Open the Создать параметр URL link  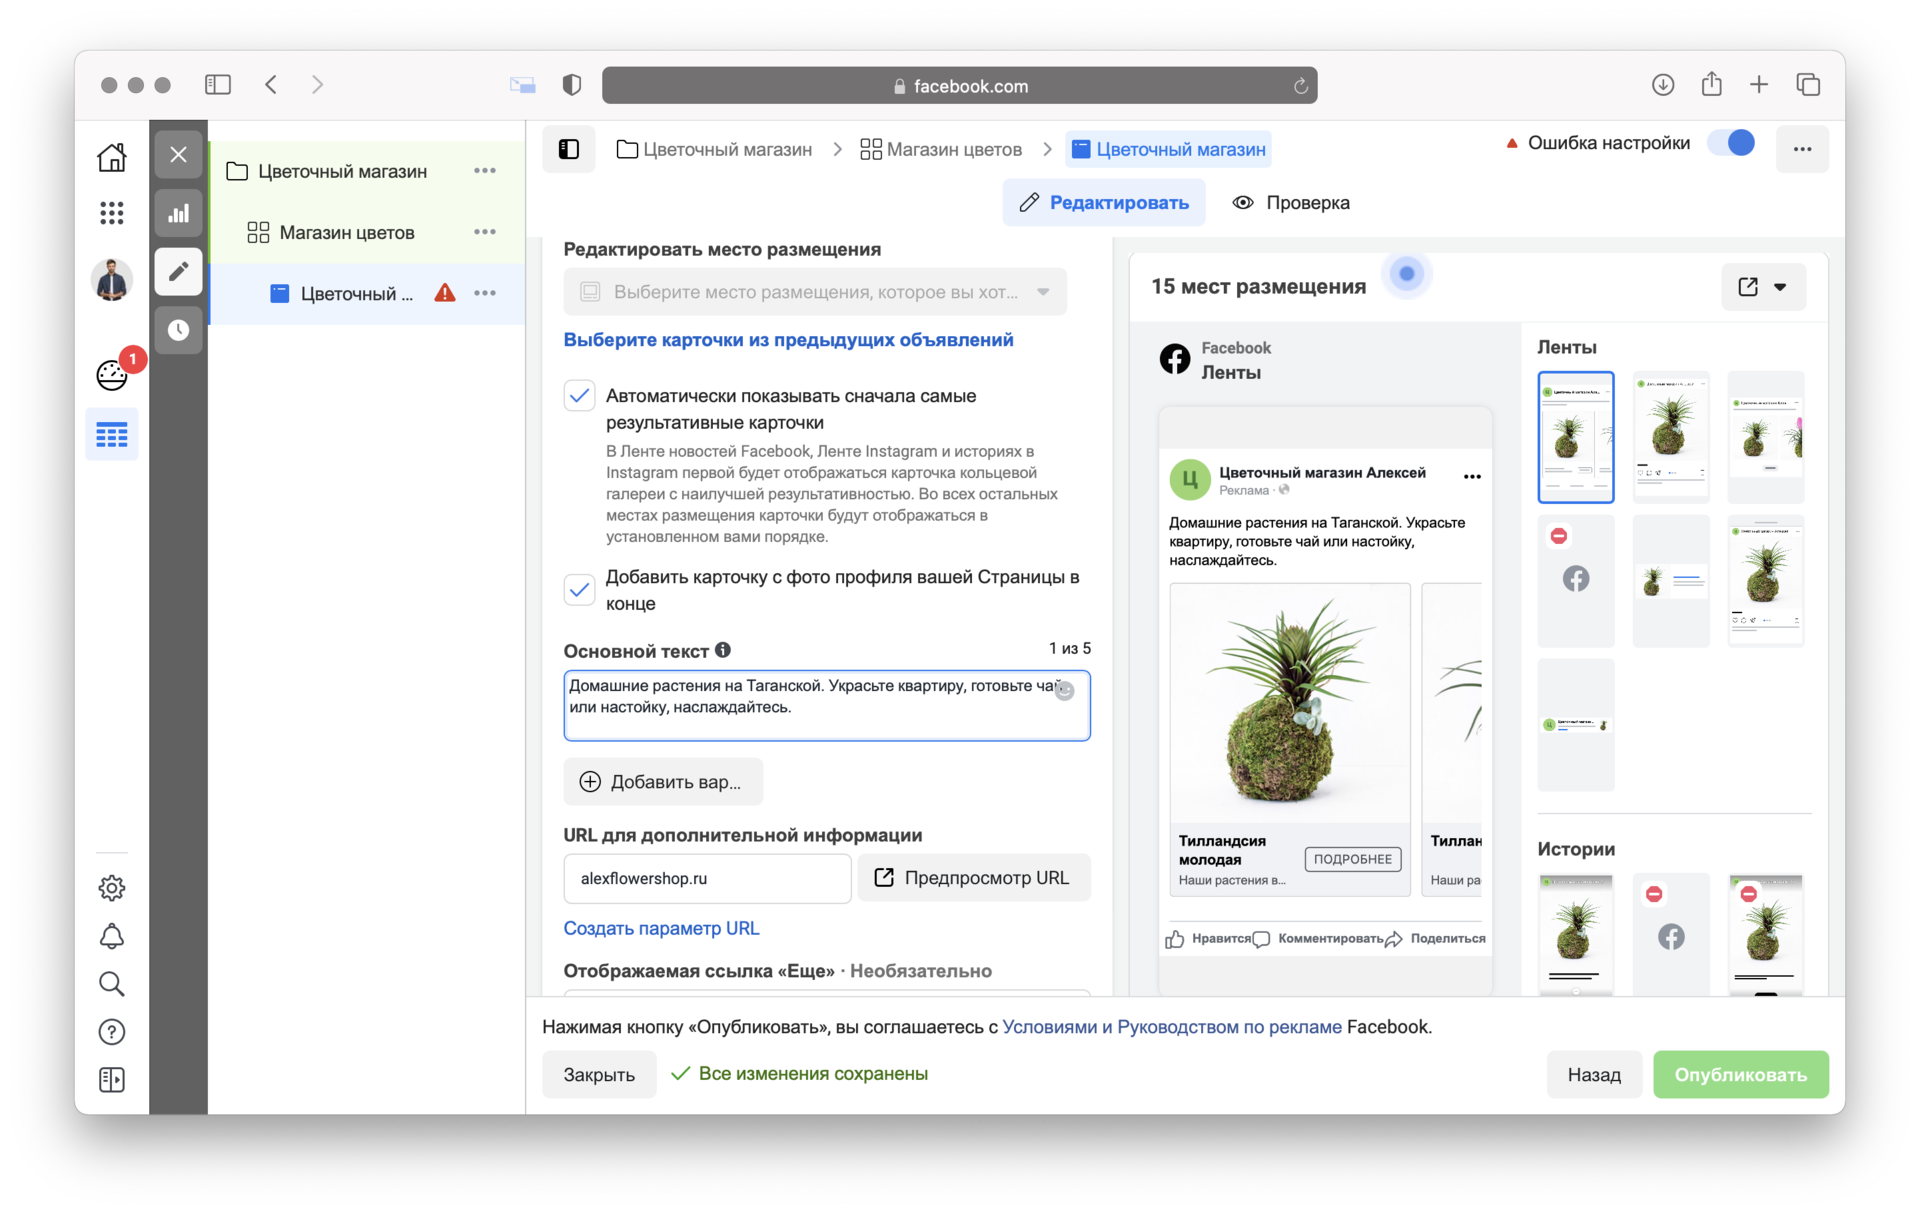click(661, 928)
